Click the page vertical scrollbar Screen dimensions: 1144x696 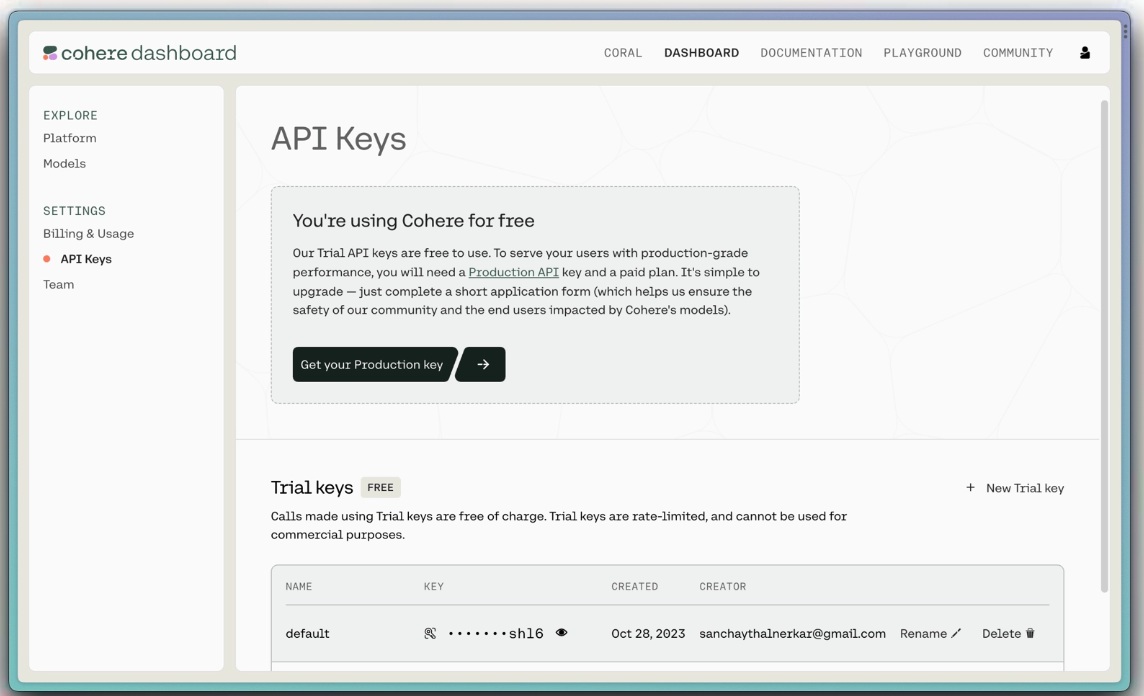pos(1104,347)
